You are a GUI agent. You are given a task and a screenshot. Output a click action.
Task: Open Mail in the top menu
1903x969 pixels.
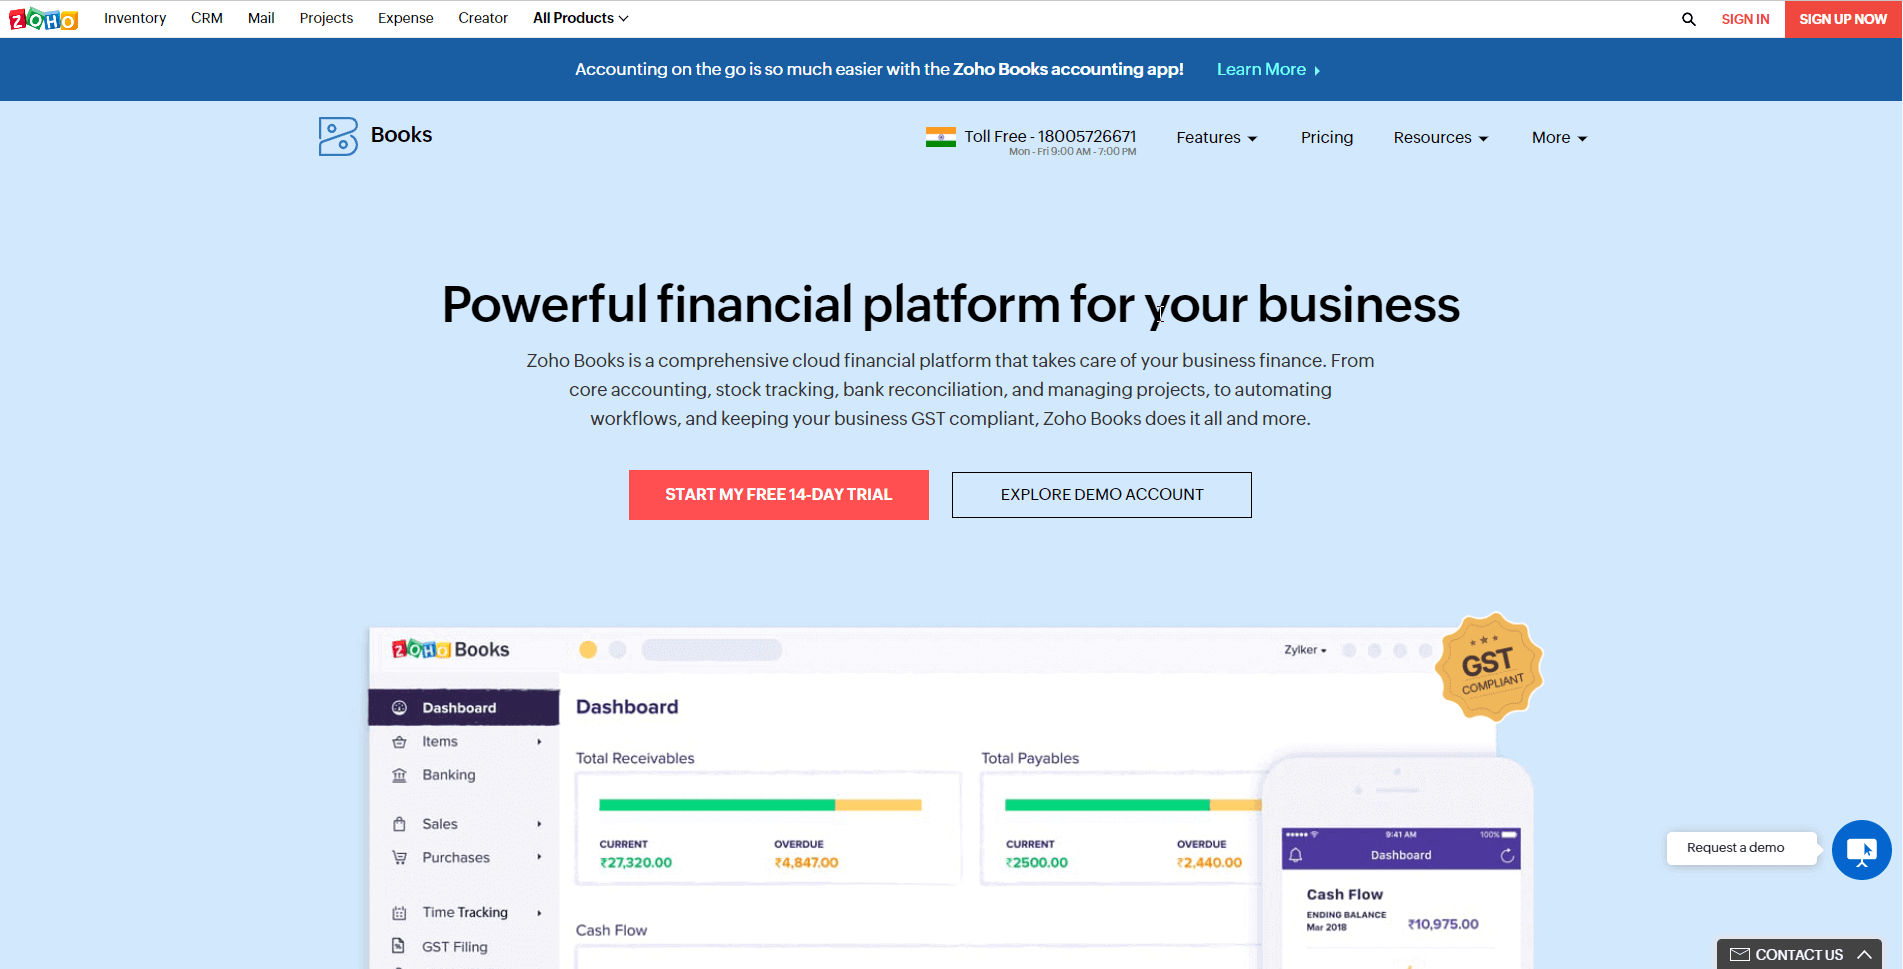pyautogui.click(x=261, y=18)
